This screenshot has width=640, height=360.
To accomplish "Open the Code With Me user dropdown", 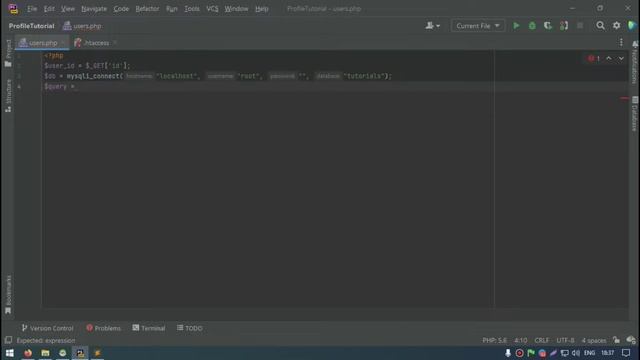I will click(433, 26).
